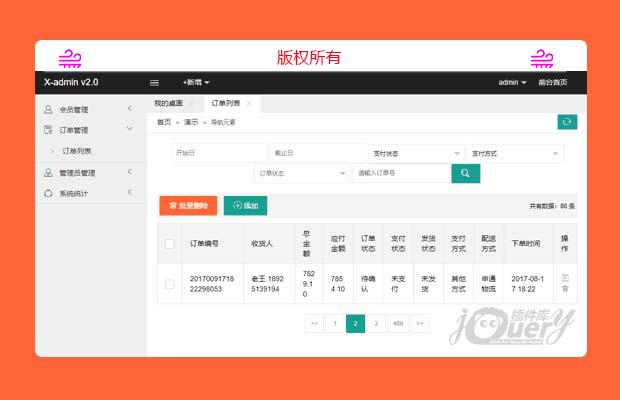Screen dimensions: 620x400
Task: Expand 系统统计 using its chevron arrow
Action: 130,192
